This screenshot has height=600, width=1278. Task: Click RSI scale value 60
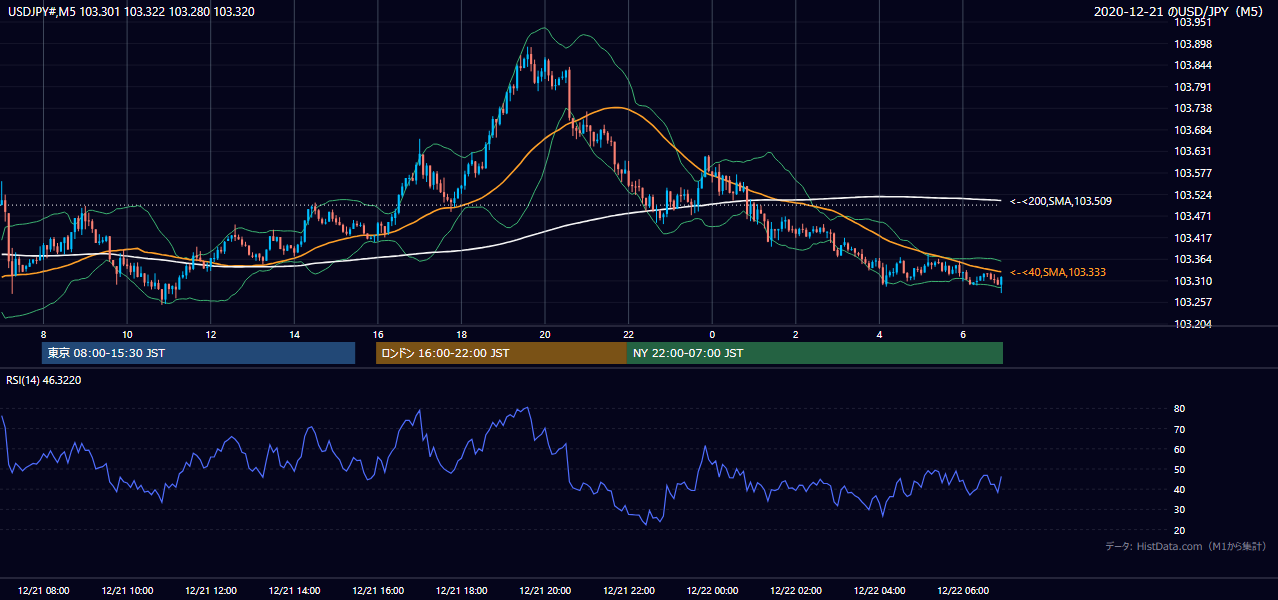click(x=1180, y=449)
